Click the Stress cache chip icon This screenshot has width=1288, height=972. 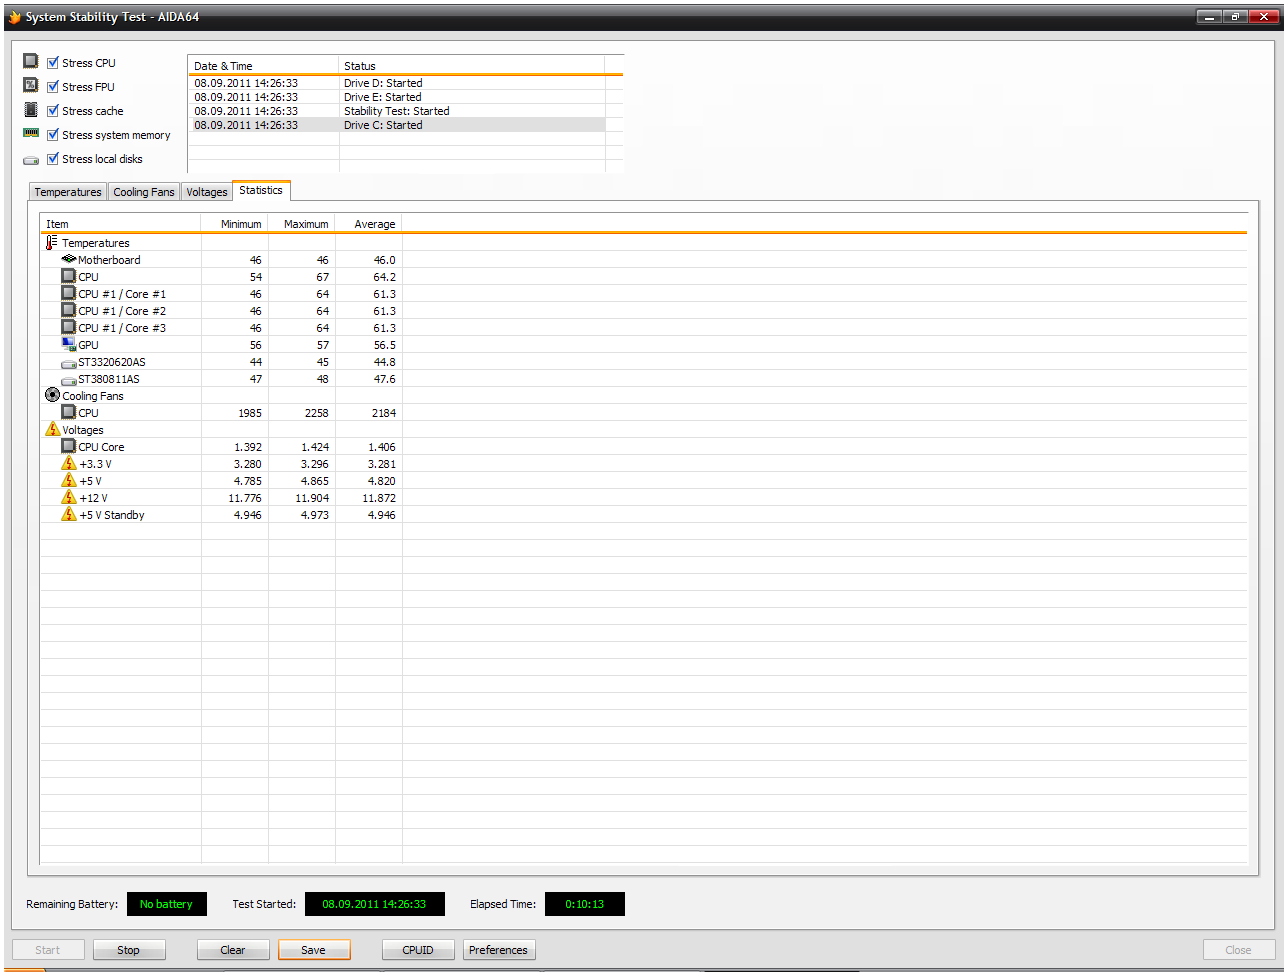pos(31,110)
